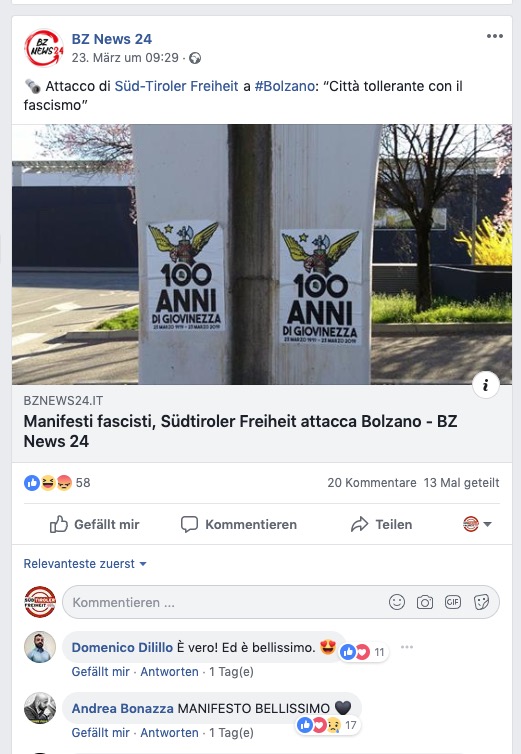Open the Süd-Tiroler Freiheit page link
Viewport: 521px width, 754px height.
click(176, 86)
